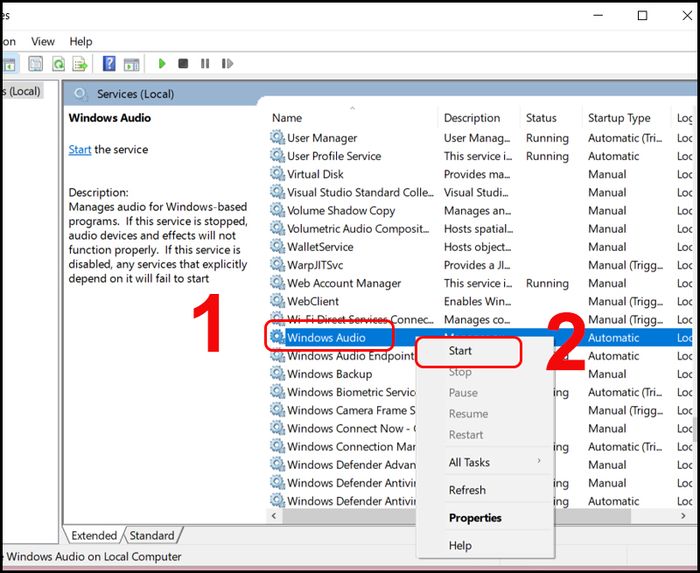This screenshot has height=573, width=700.
Task: Click the Refresh toolbar icon with green arrows
Action: coord(58,64)
